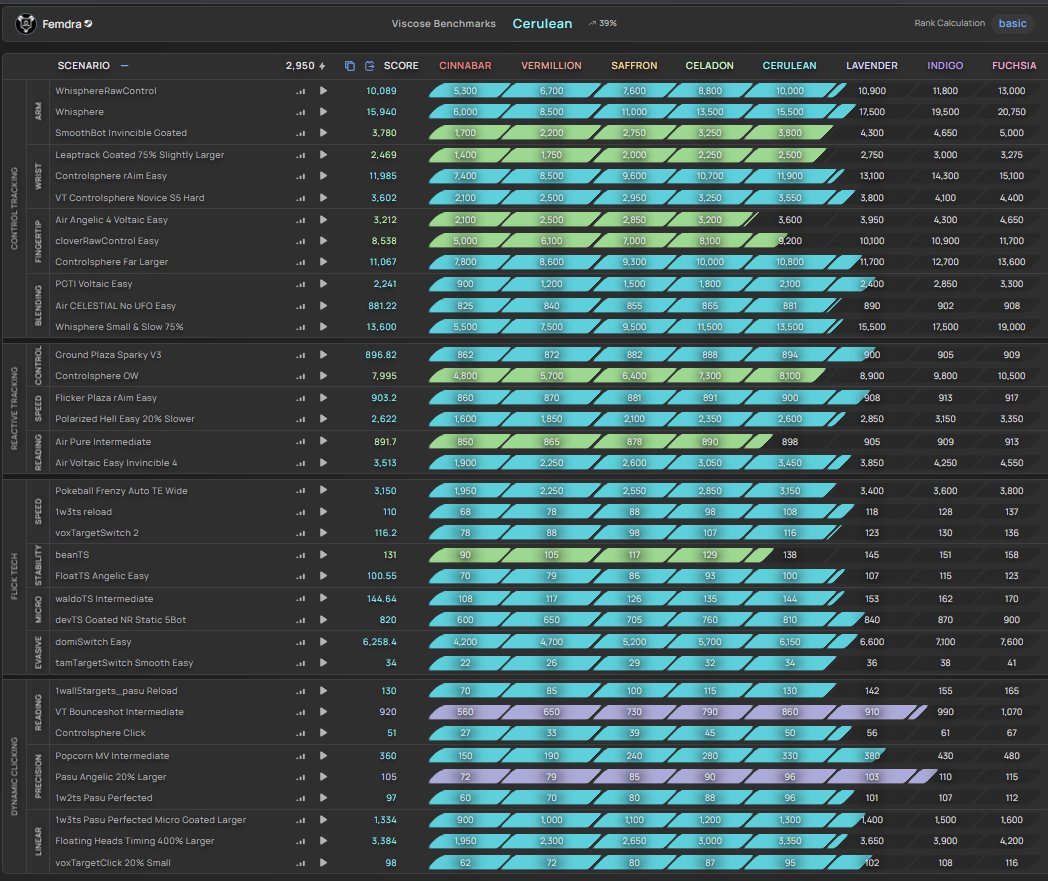Open stats chart for Whisphere
Image resolution: width=1048 pixels, height=881 pixels.
pos(301,112)
